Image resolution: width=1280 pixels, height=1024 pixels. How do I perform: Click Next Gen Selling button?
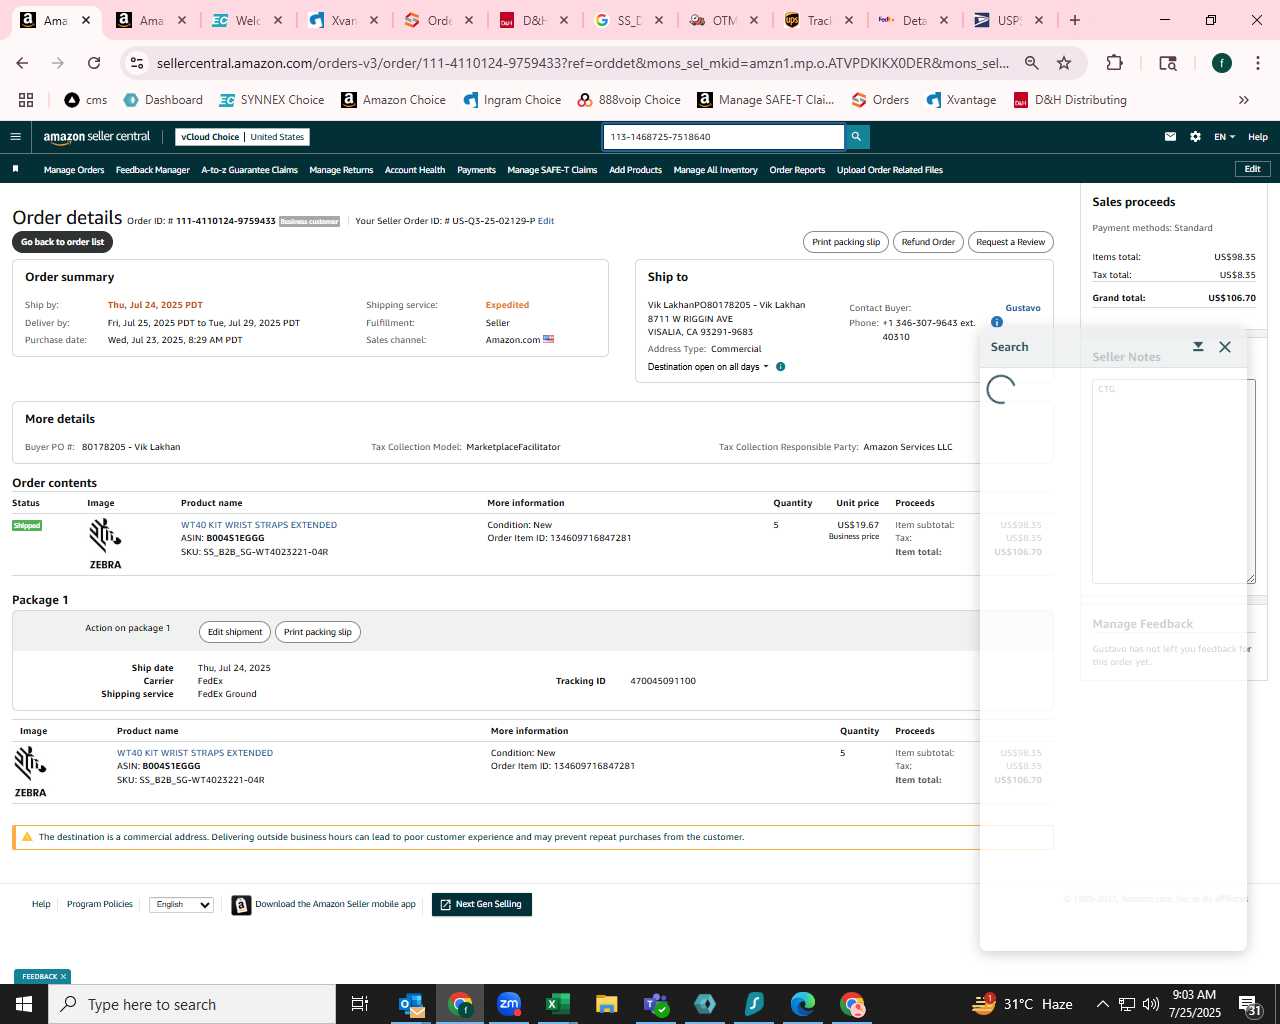point(481,904)
